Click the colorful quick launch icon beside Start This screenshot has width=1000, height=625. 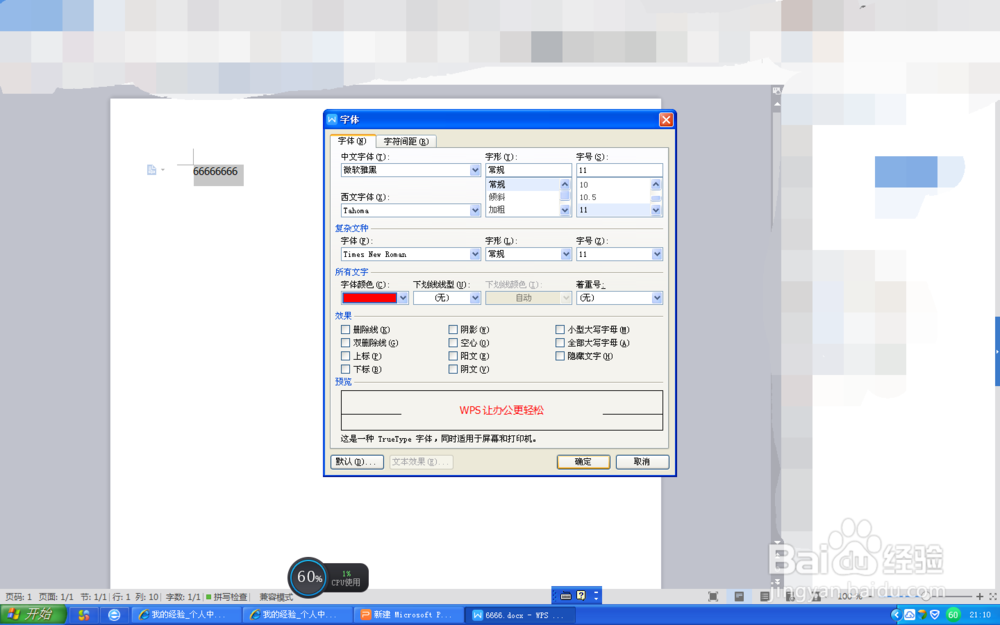point(84,615)
